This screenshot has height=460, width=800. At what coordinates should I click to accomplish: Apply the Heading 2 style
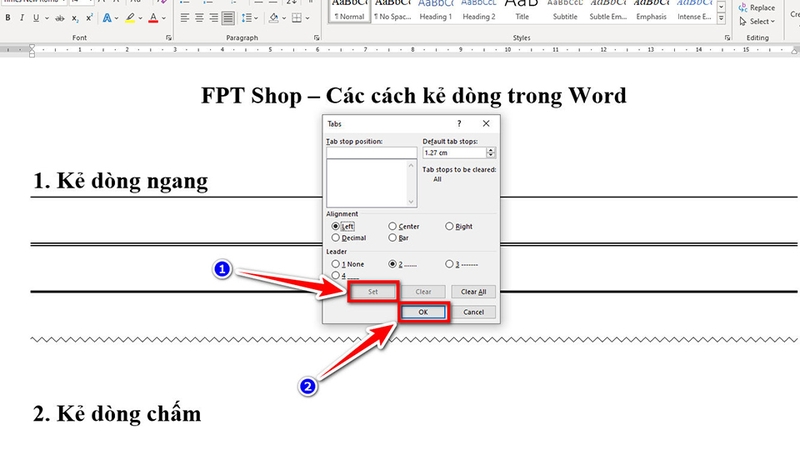coord(479,11)
